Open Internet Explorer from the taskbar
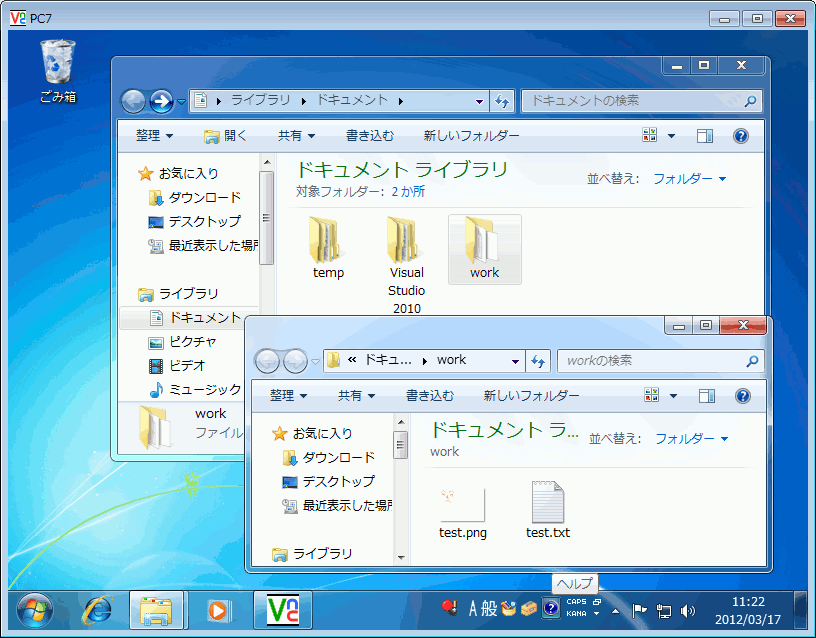The height and width of the screenshot is (638, 816). (97, 611)
